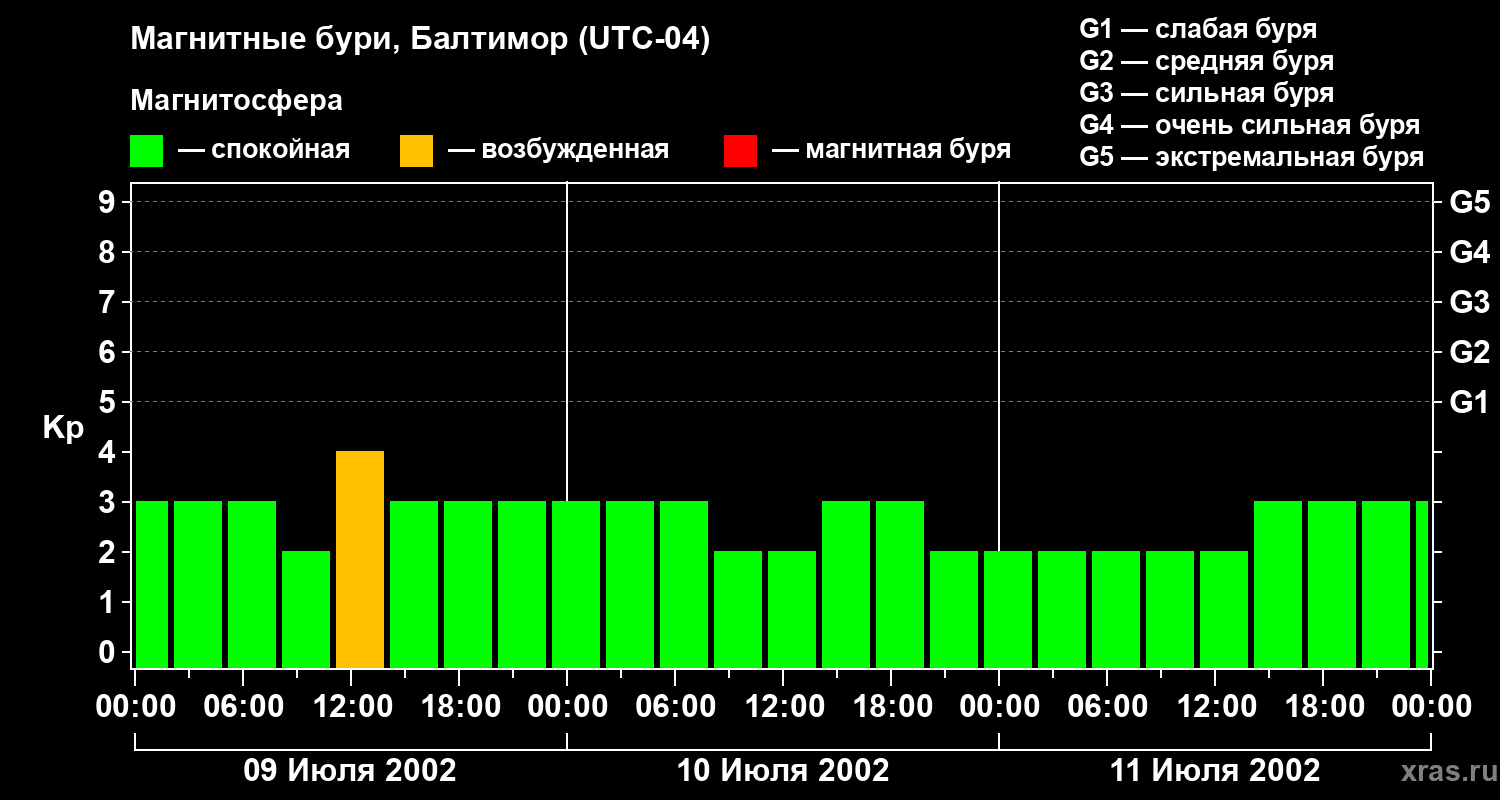Select the '10 Июля 2002' date label
The image size is (1500, 800).
[x=782, y=771]
